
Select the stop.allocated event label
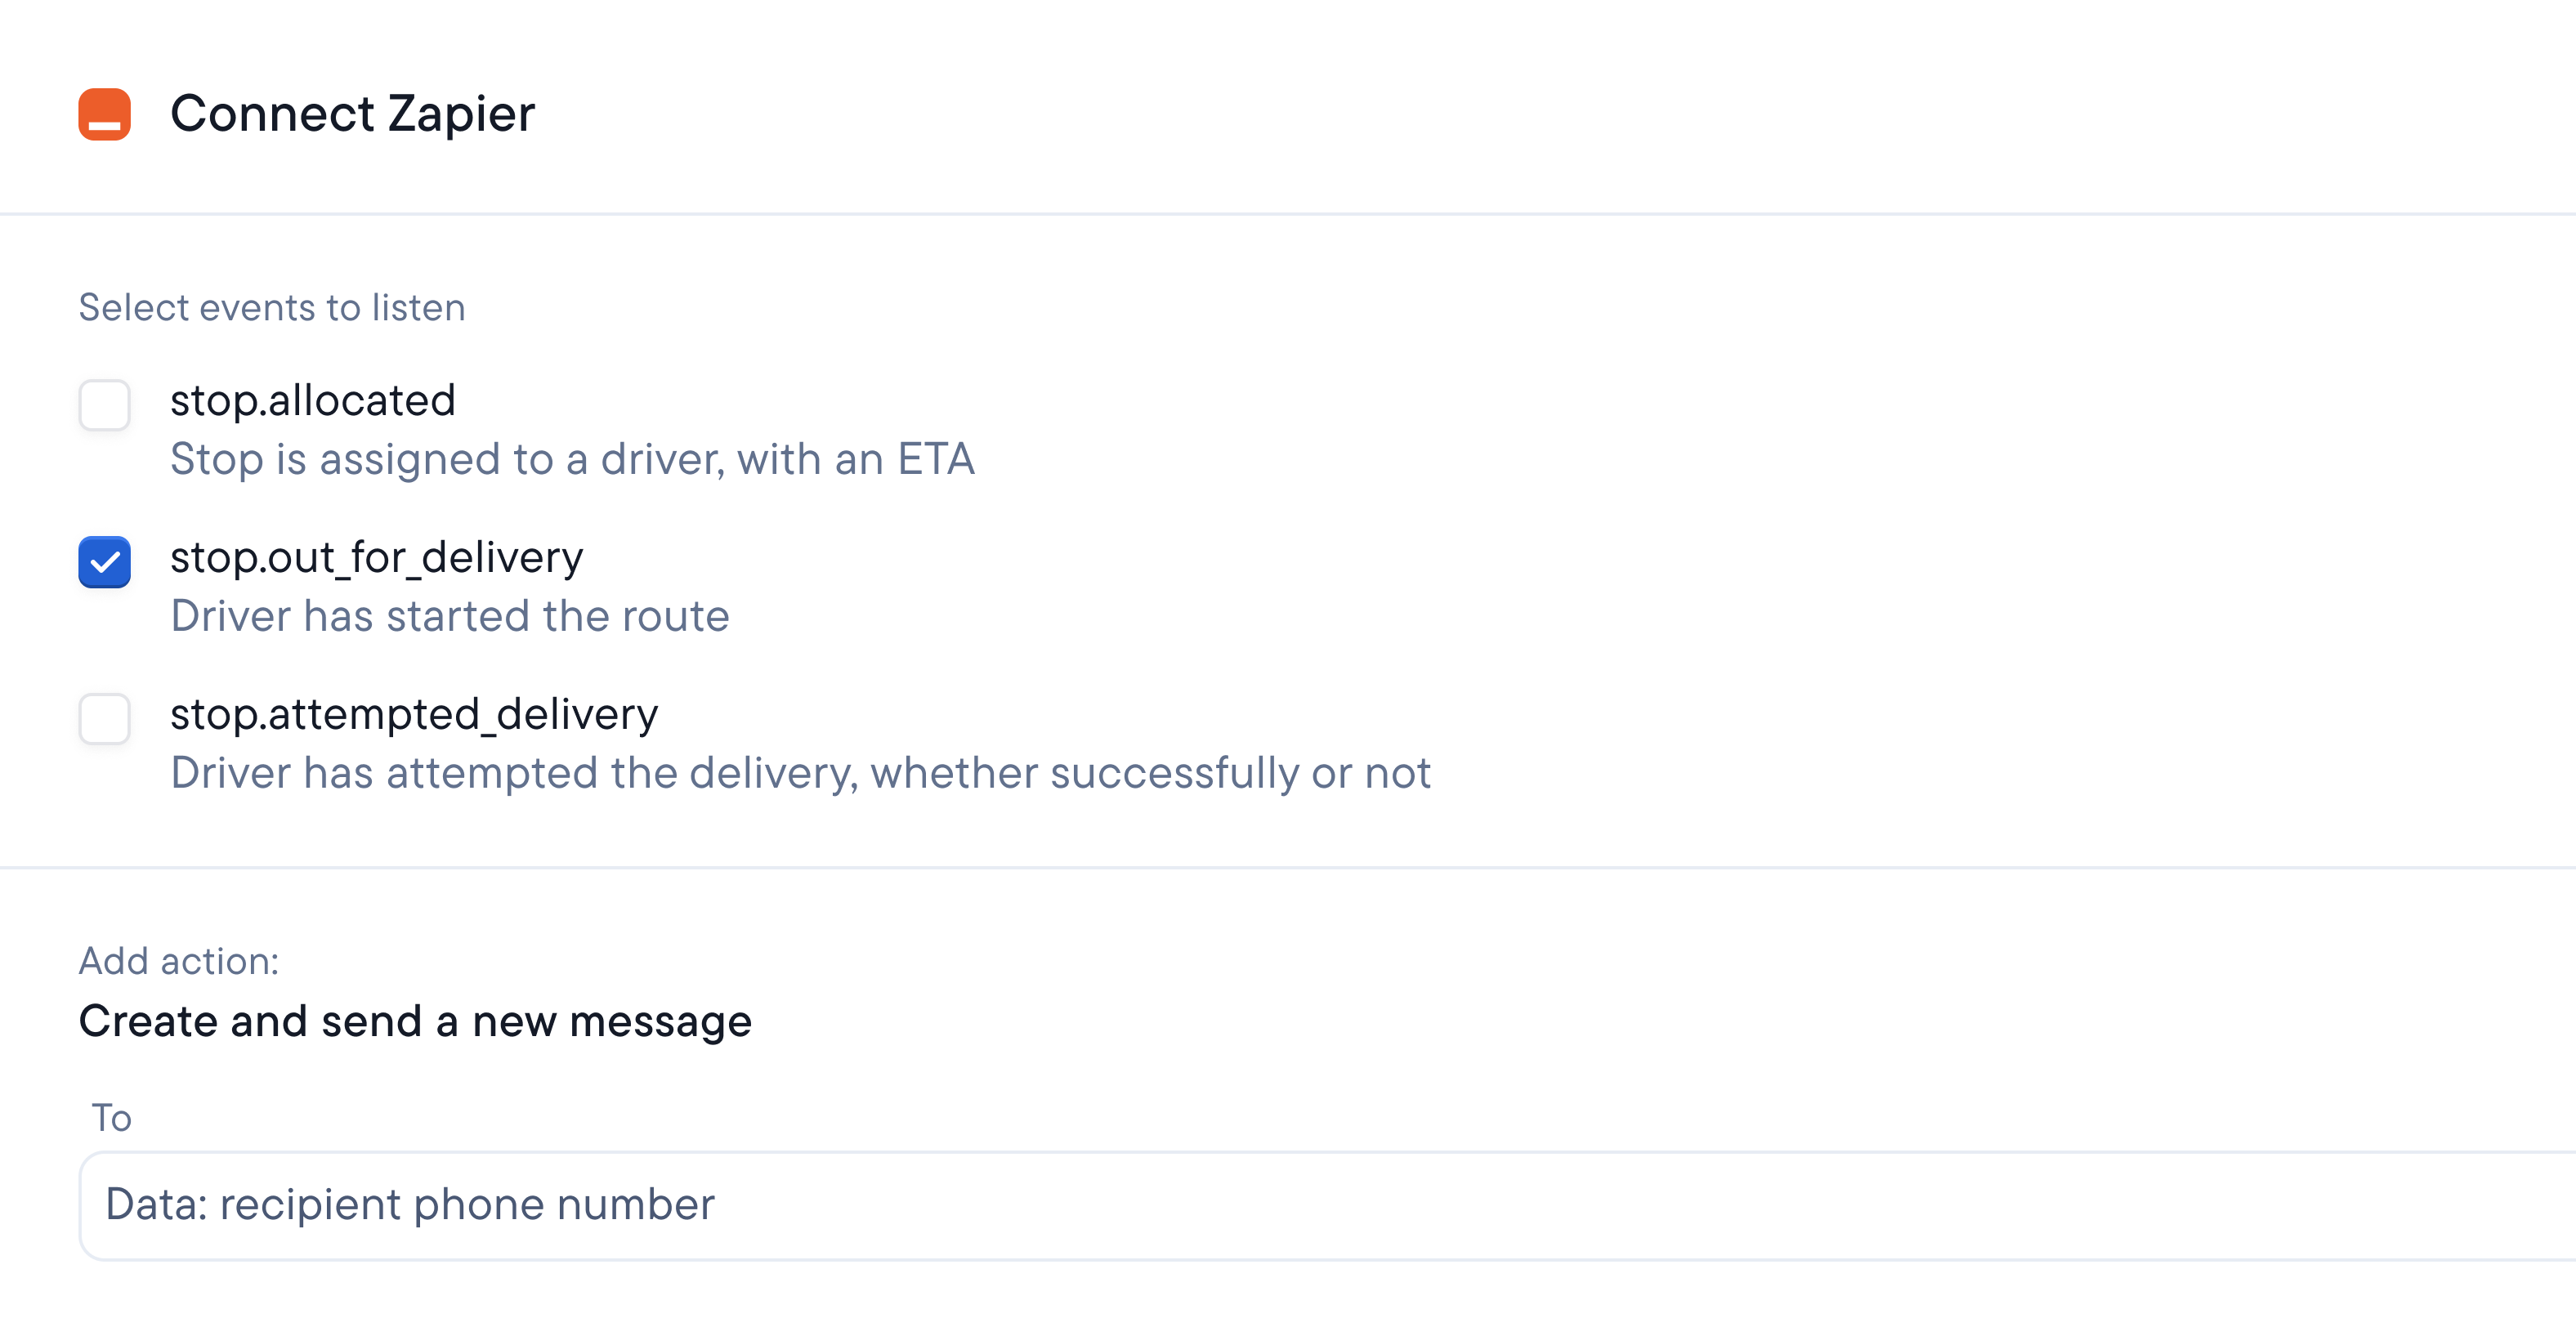[x=313, y=400]
